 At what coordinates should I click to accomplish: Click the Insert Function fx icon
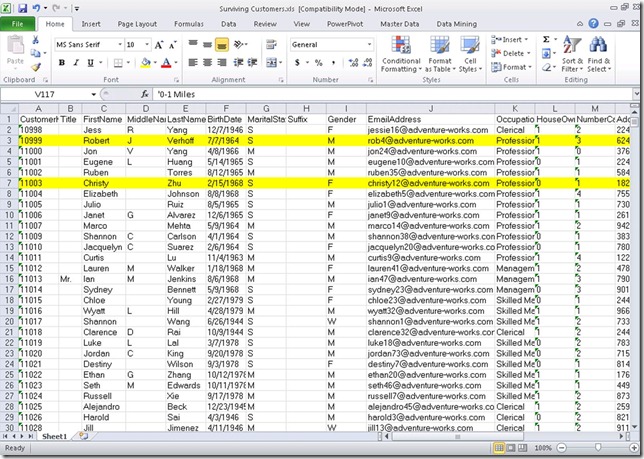[145, 94]
